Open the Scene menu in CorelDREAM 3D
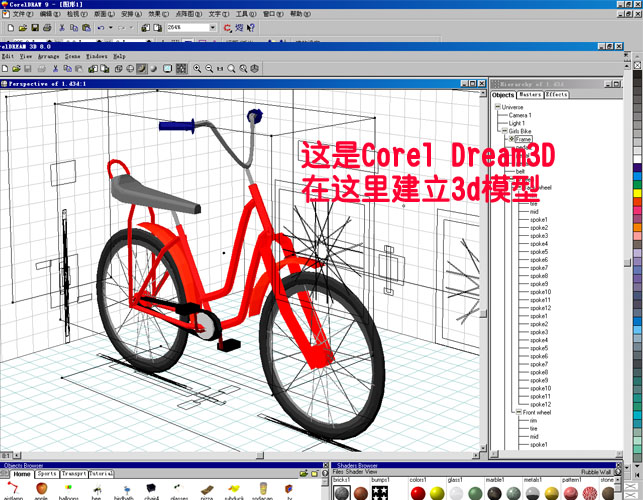The width and height of the screenshot is (643, 500). click(73, 56)
